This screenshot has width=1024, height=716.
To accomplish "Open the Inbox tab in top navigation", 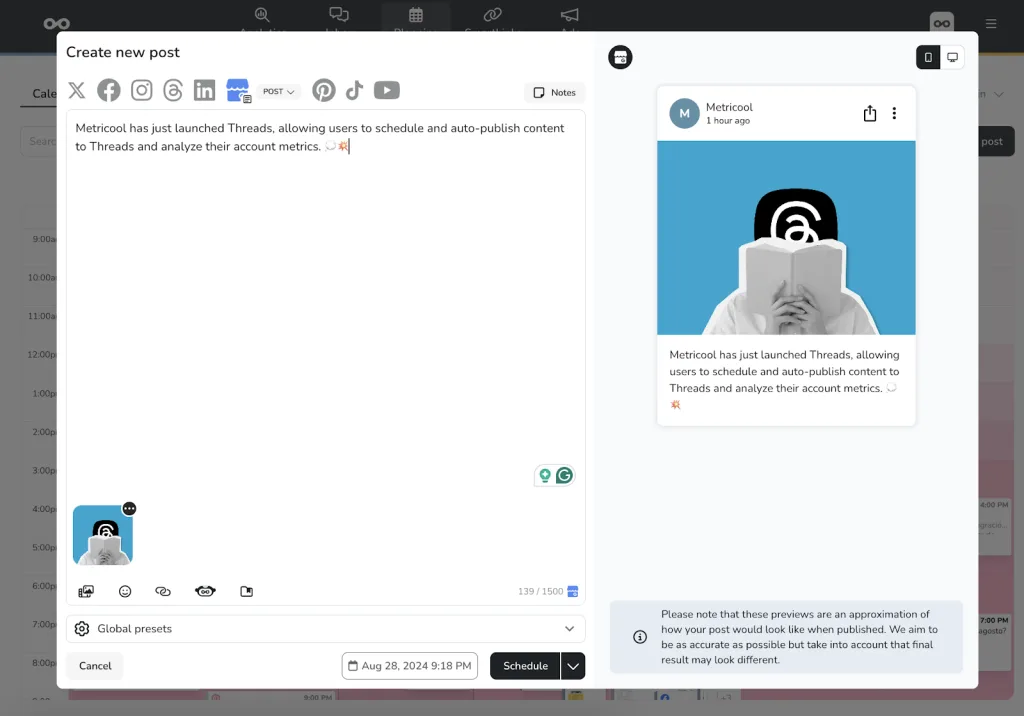I will [x=339, y=14].
